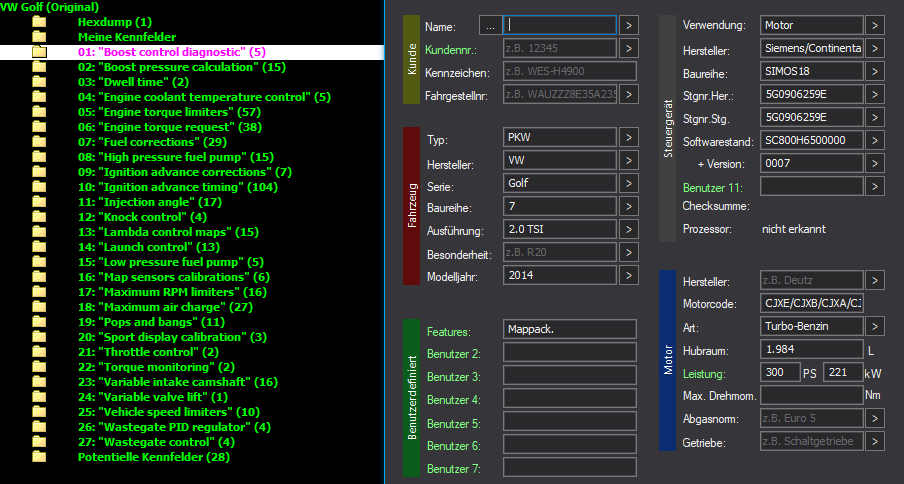
Task: Select "23: Variable intake camshaft" (16)
Action: tap(178, 381)
